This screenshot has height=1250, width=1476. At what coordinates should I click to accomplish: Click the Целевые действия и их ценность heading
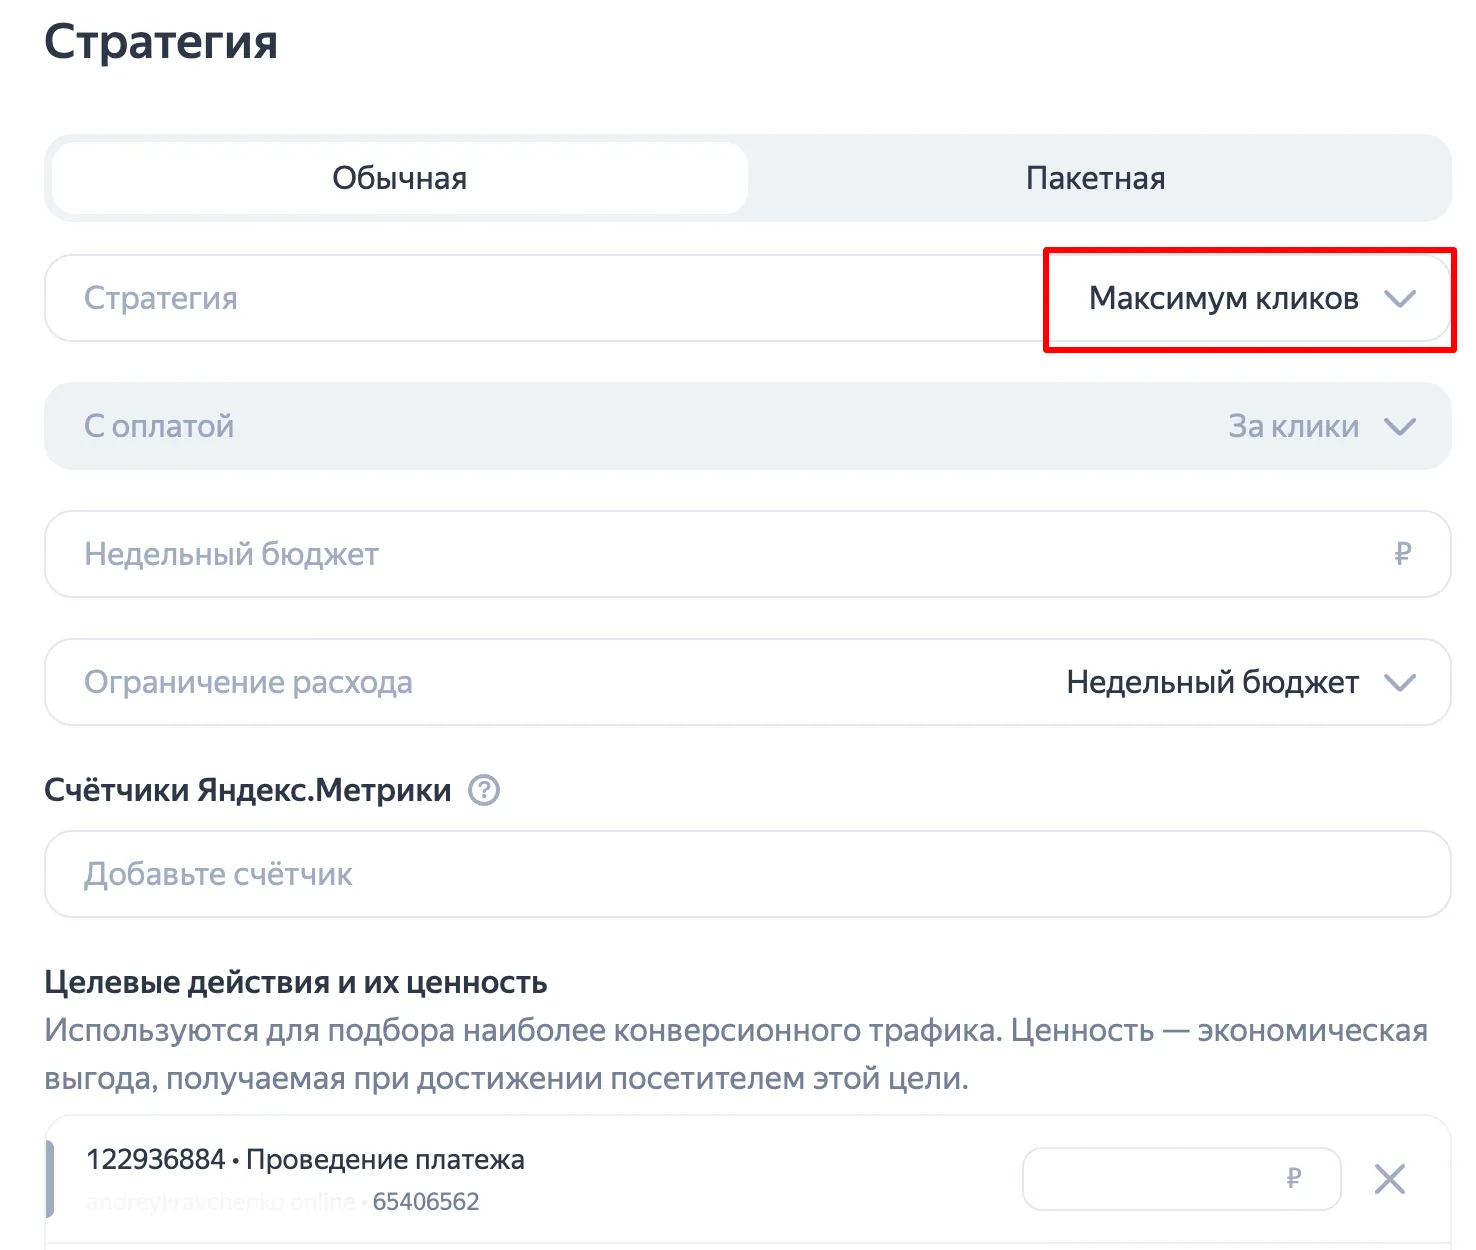[x=296, y=982]
